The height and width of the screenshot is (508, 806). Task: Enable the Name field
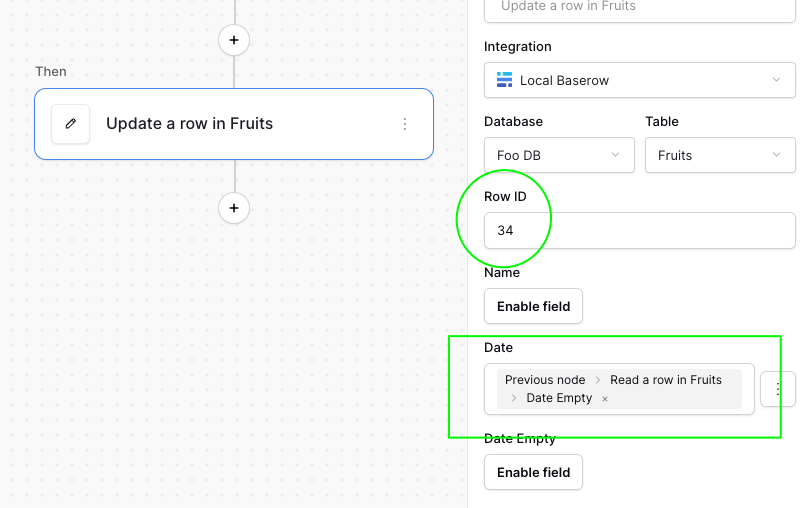(533, 306)
